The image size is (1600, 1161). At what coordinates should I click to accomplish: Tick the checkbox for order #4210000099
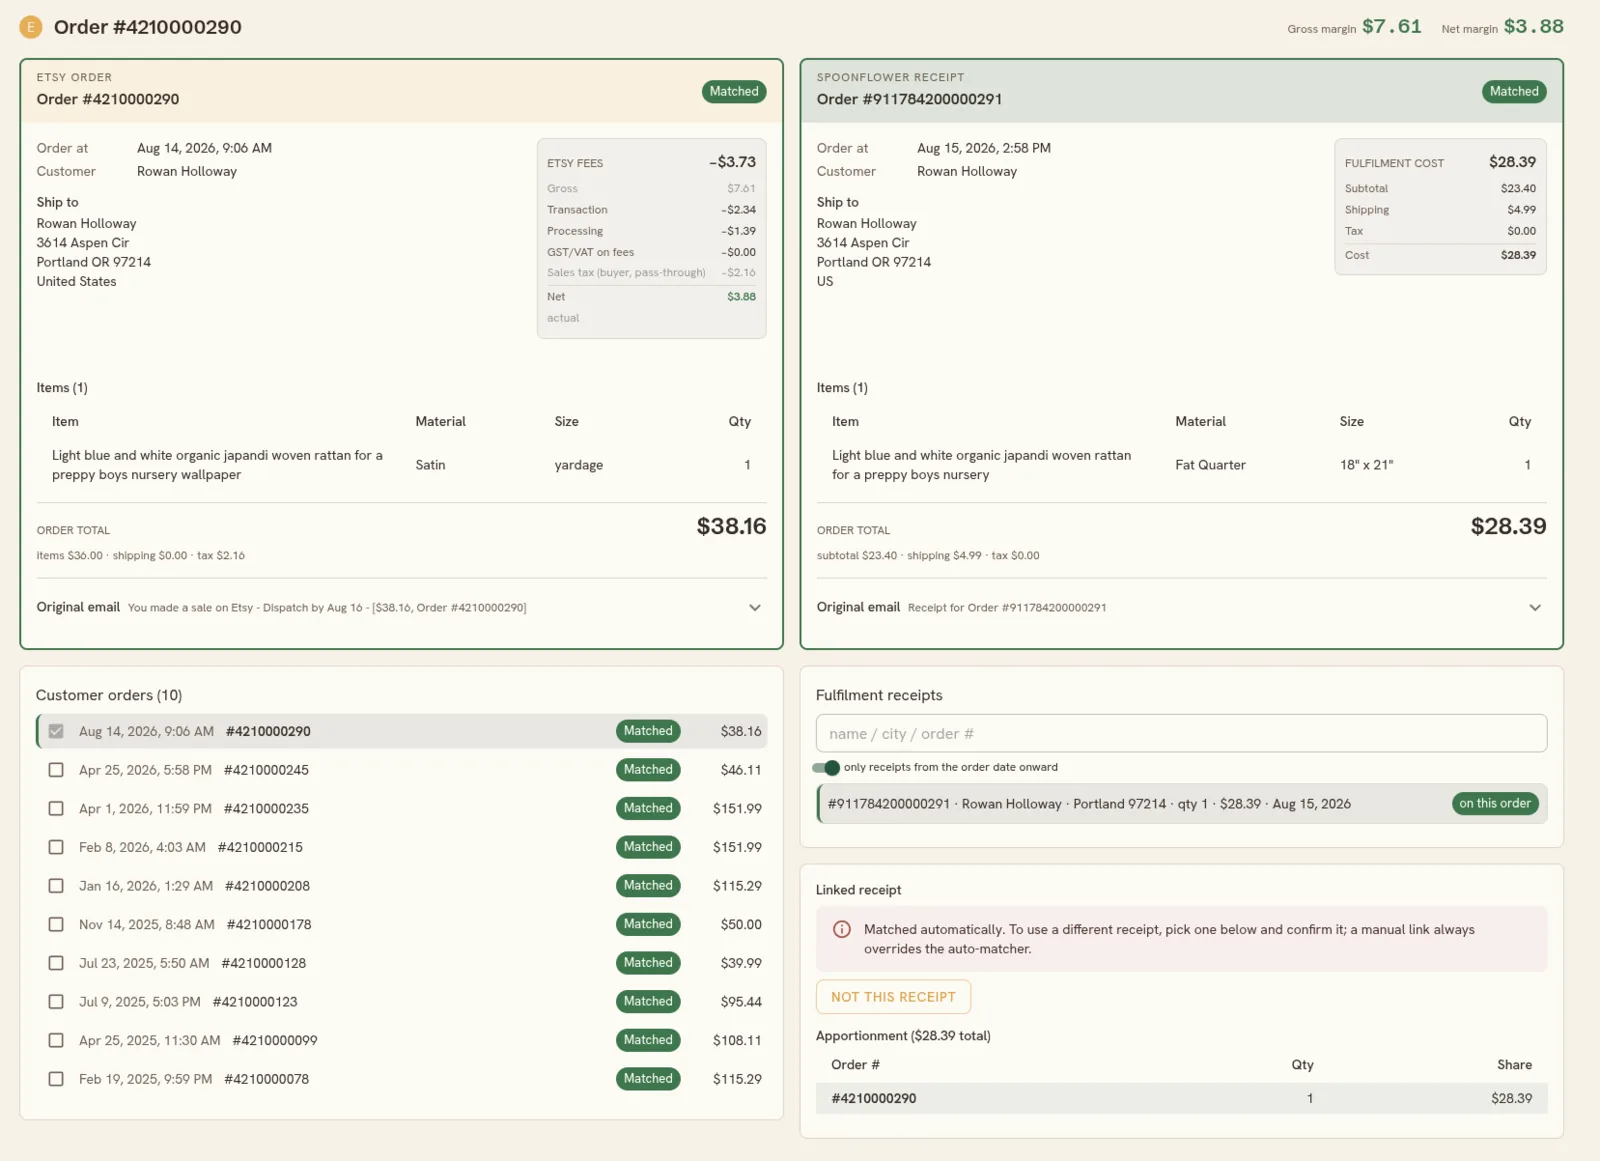coord(56,1040)
